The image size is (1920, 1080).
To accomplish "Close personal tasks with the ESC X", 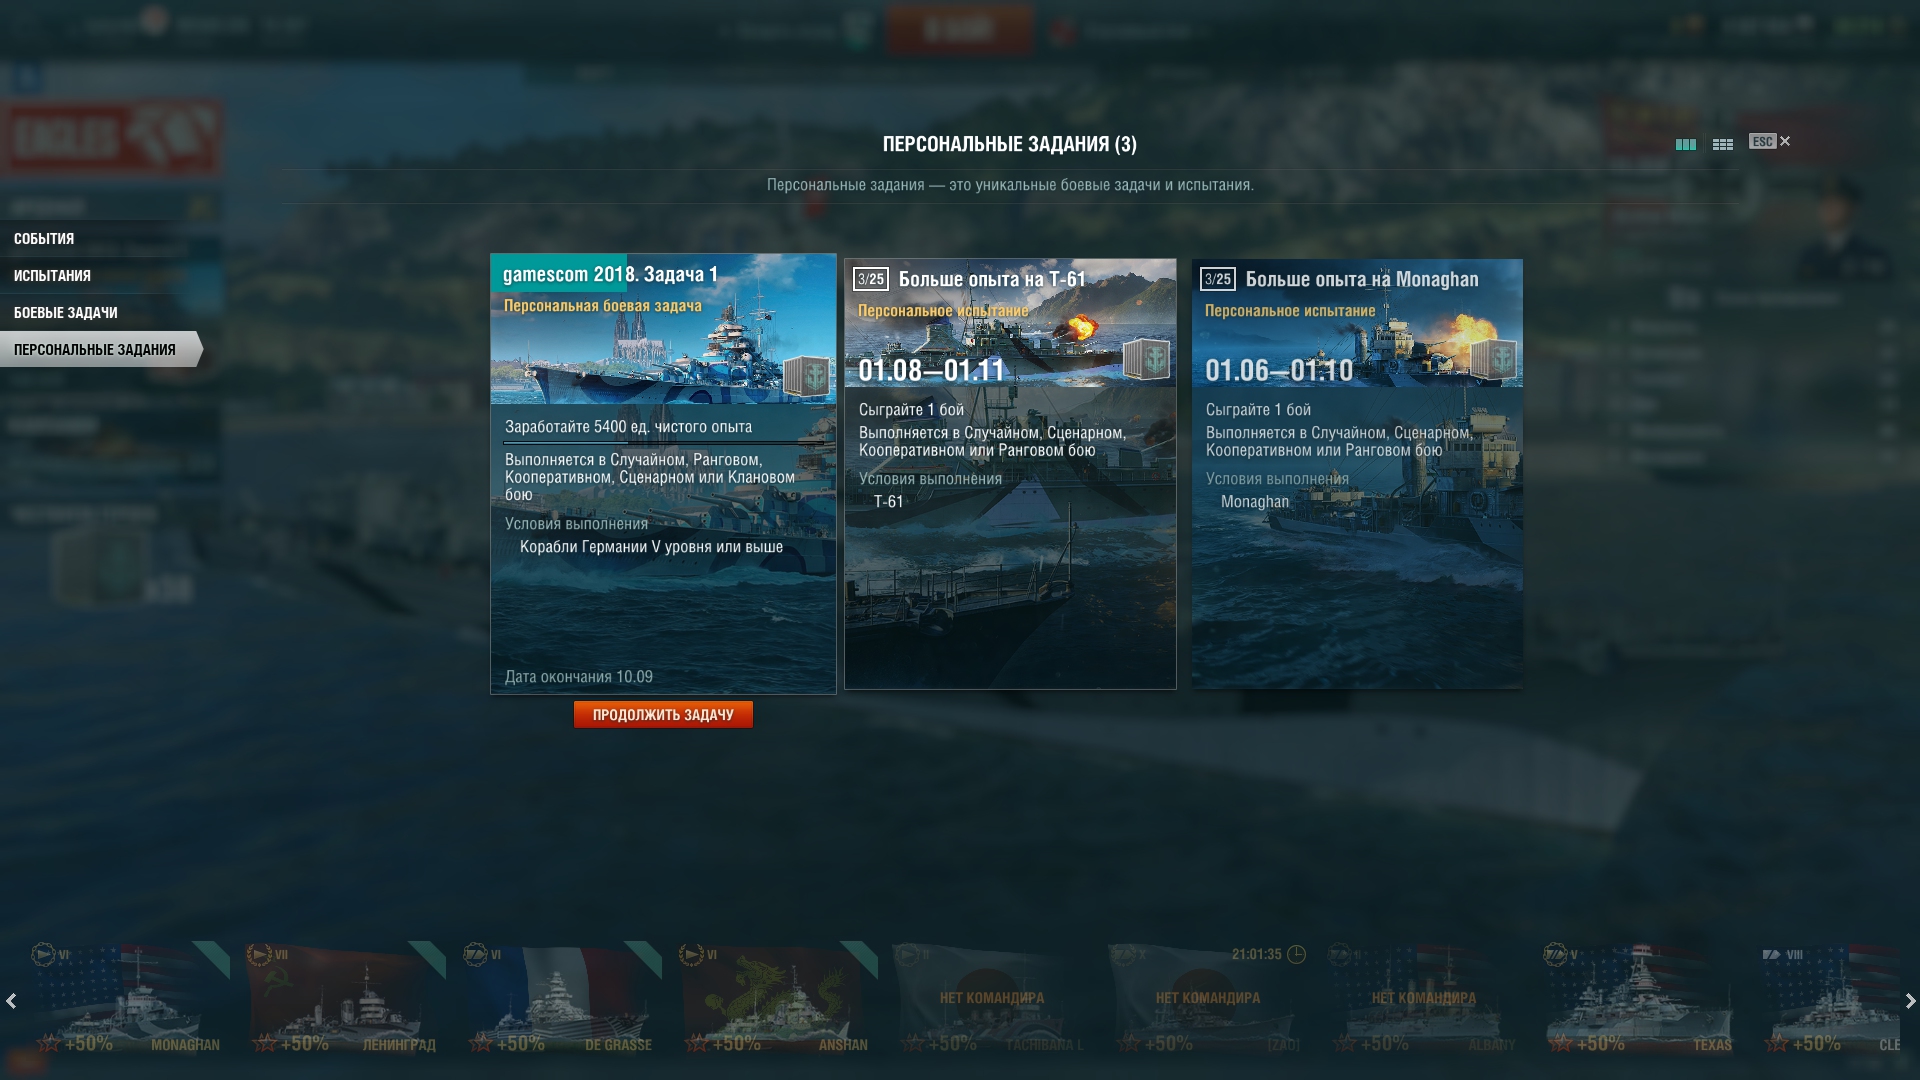I will tap(1770, 141).
